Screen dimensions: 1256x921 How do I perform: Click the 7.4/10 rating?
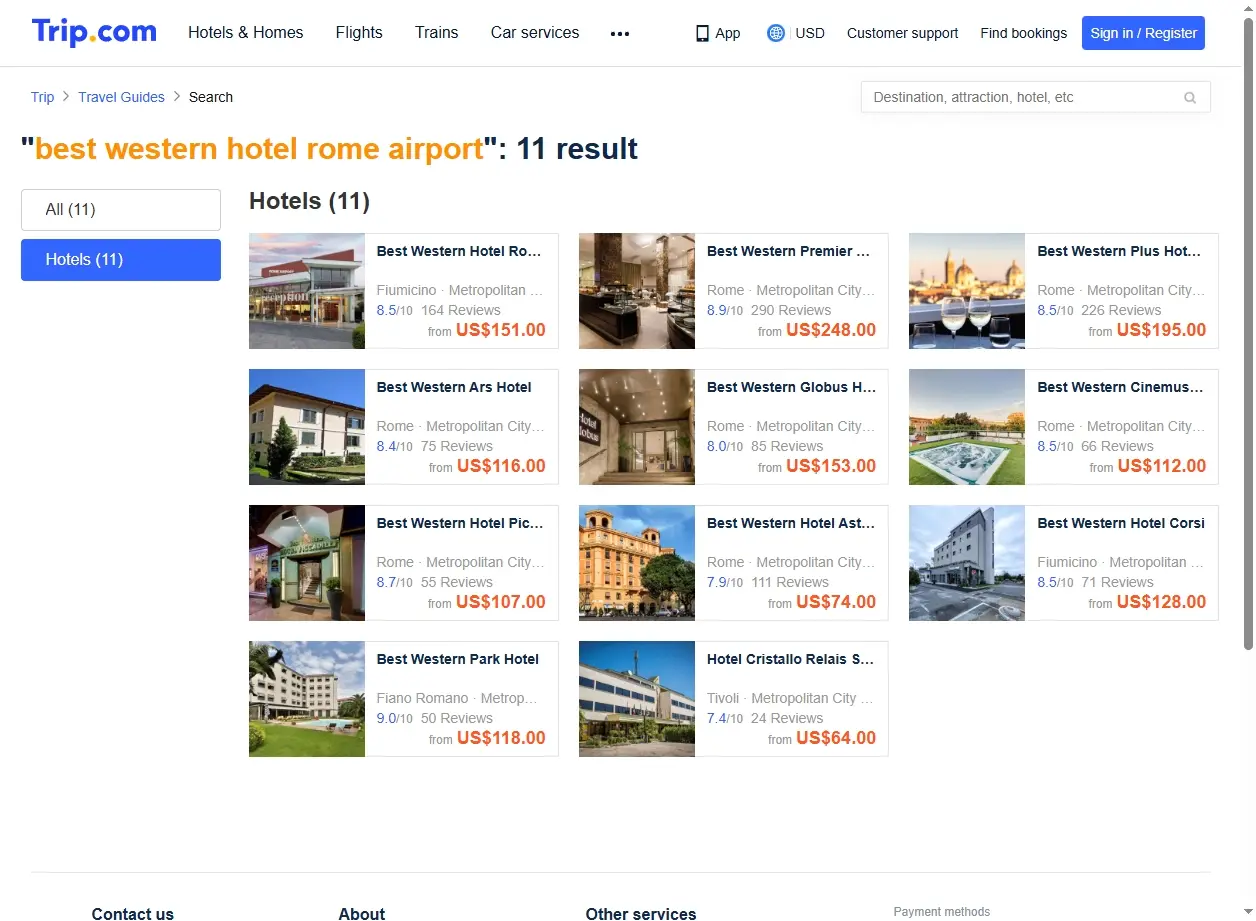[725, 718]
